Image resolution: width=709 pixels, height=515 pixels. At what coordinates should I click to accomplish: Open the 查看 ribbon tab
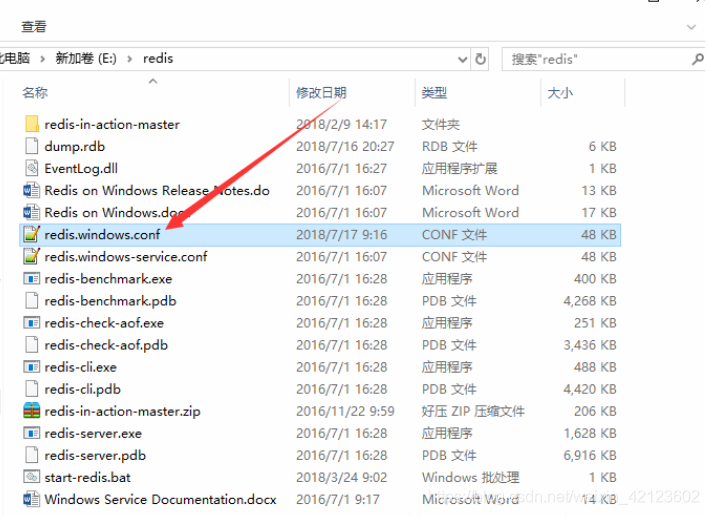click(34, 27)
